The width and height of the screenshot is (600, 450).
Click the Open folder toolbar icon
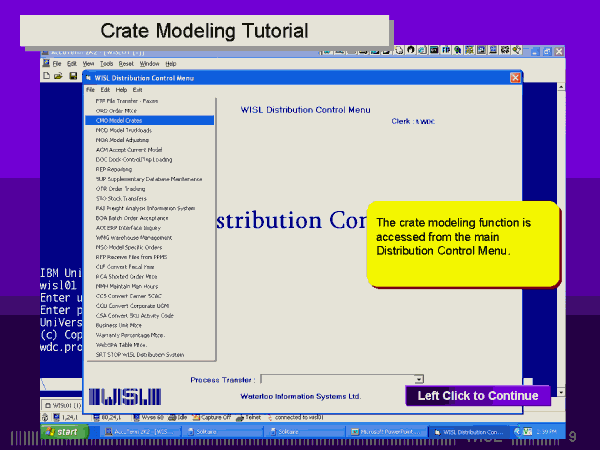[58, 76]
